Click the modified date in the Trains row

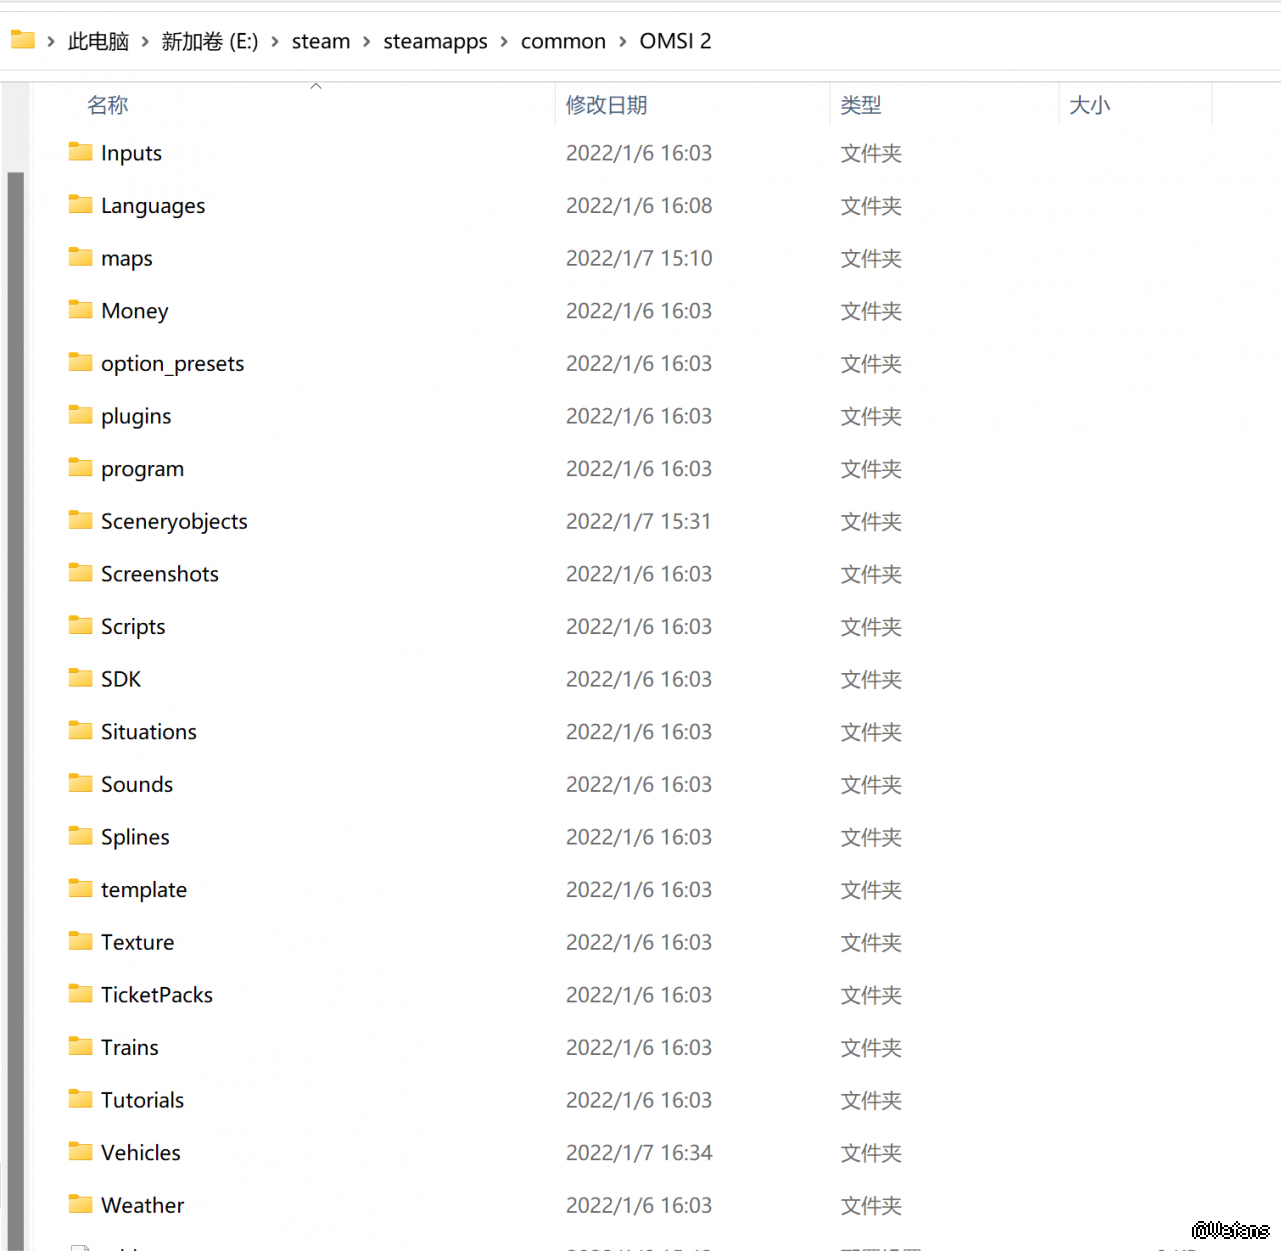coord(639,1047)
